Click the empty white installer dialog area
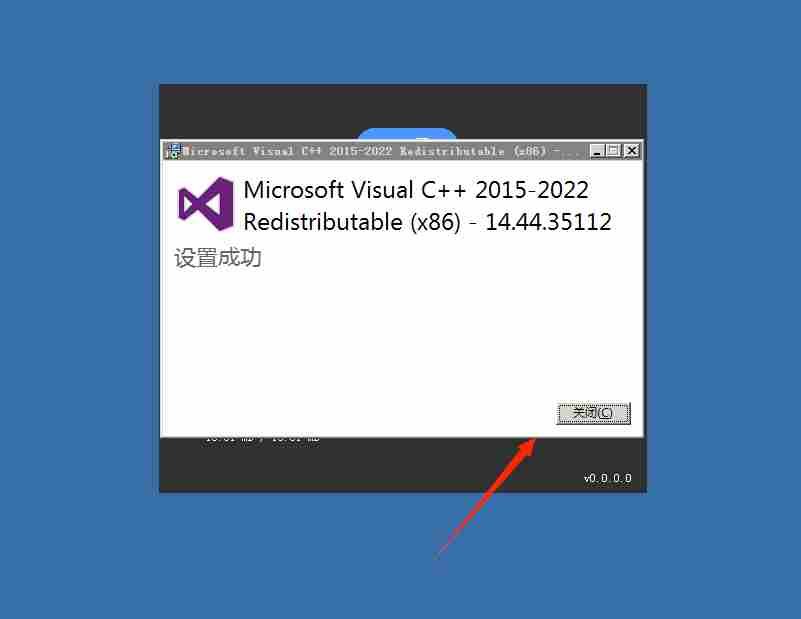 click(358, 337)
